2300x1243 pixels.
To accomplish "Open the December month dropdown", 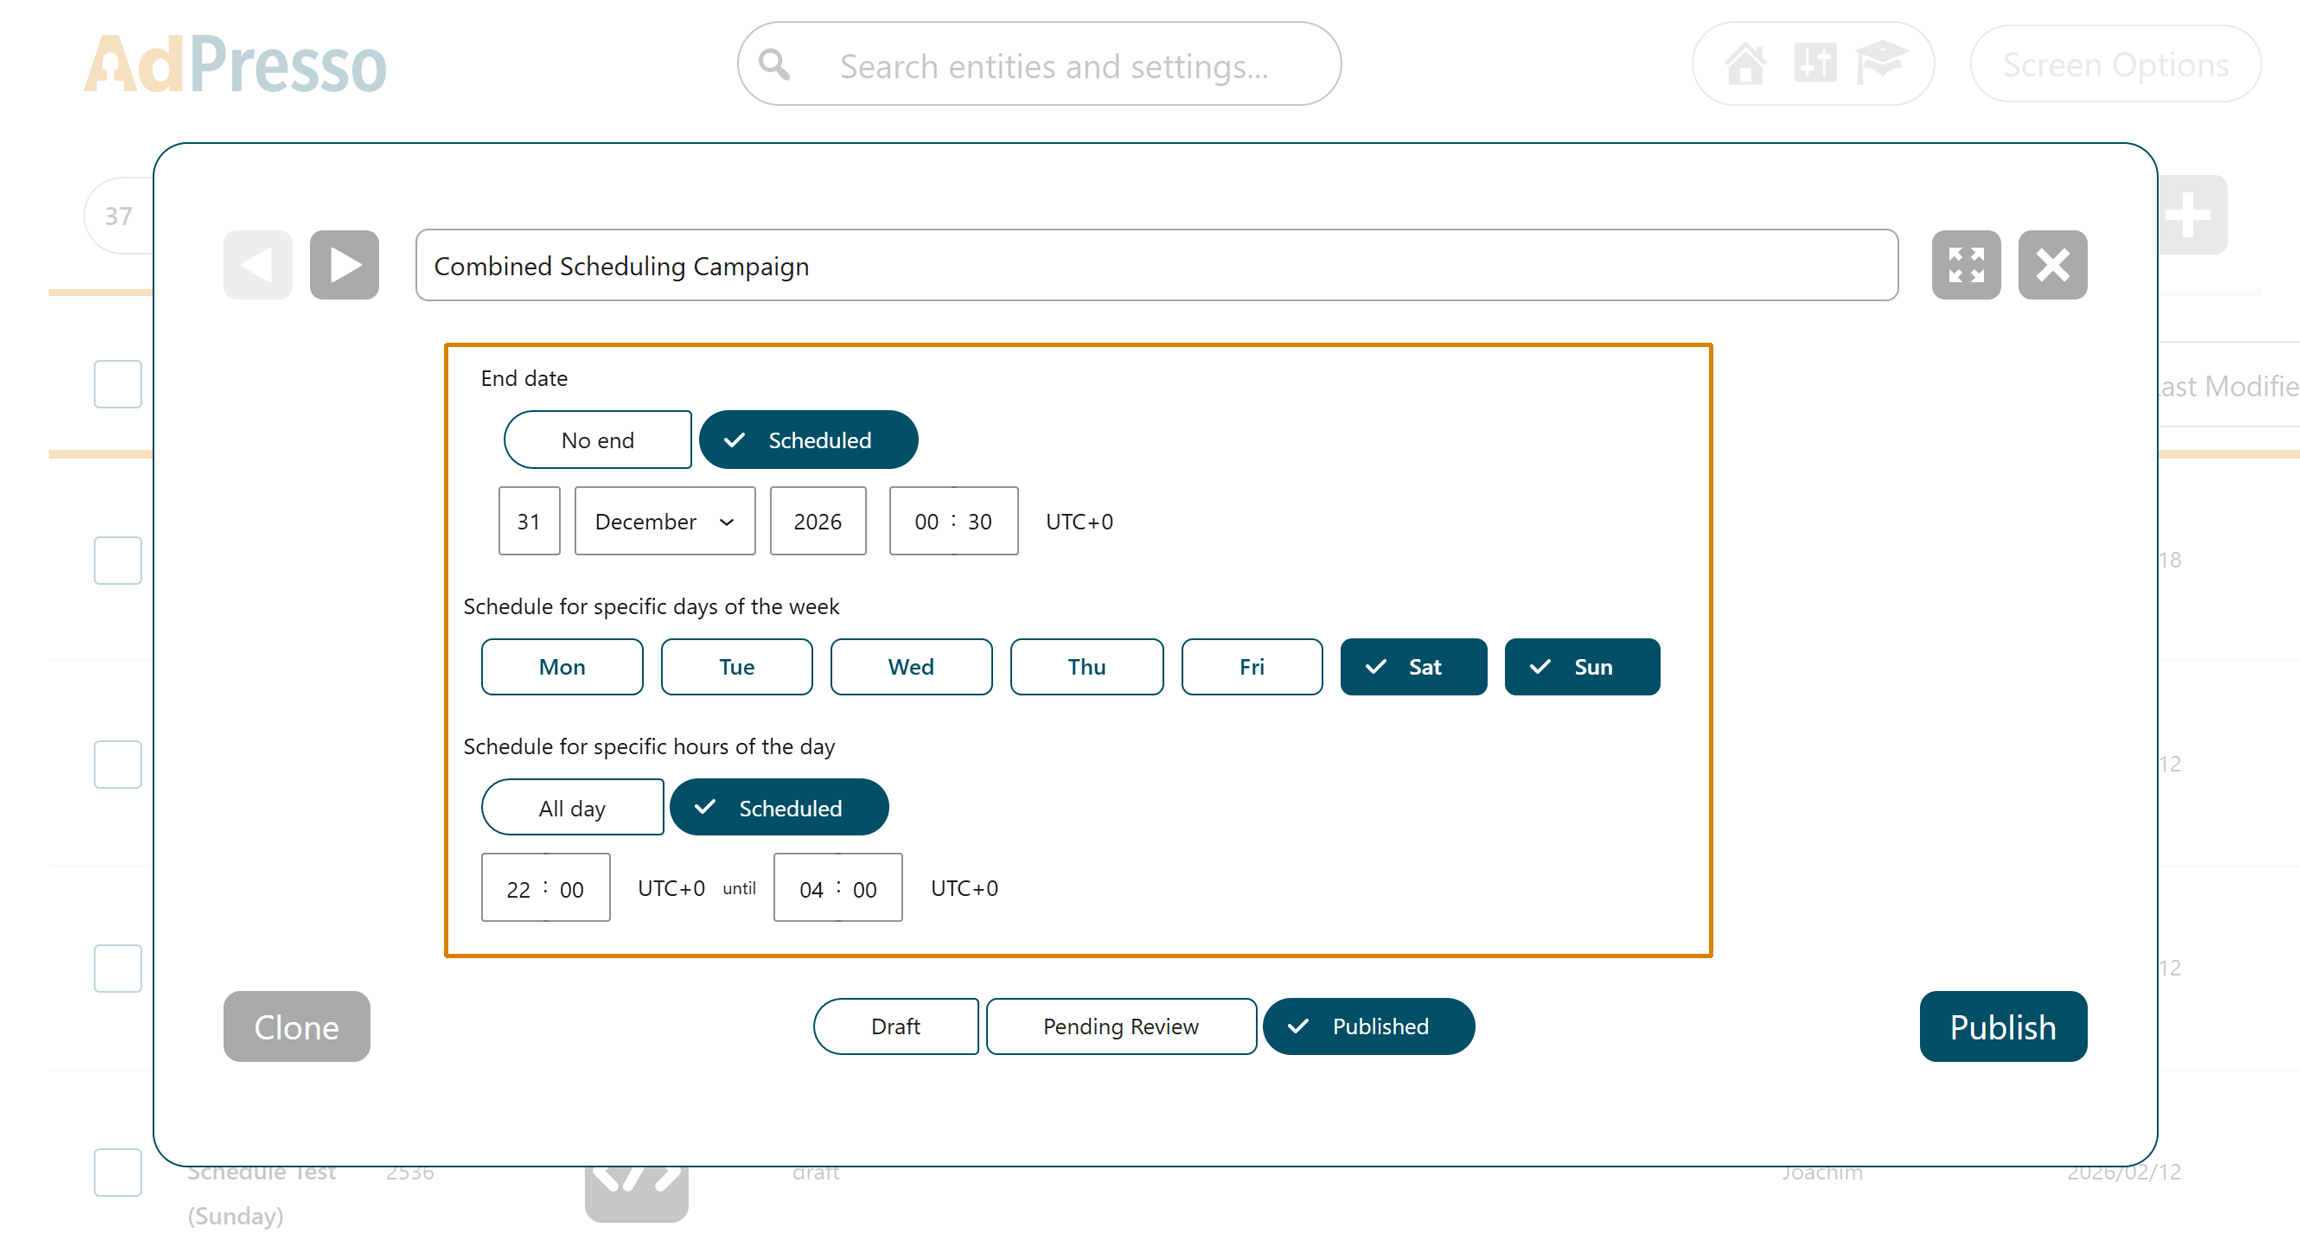I will click(664, 521).
